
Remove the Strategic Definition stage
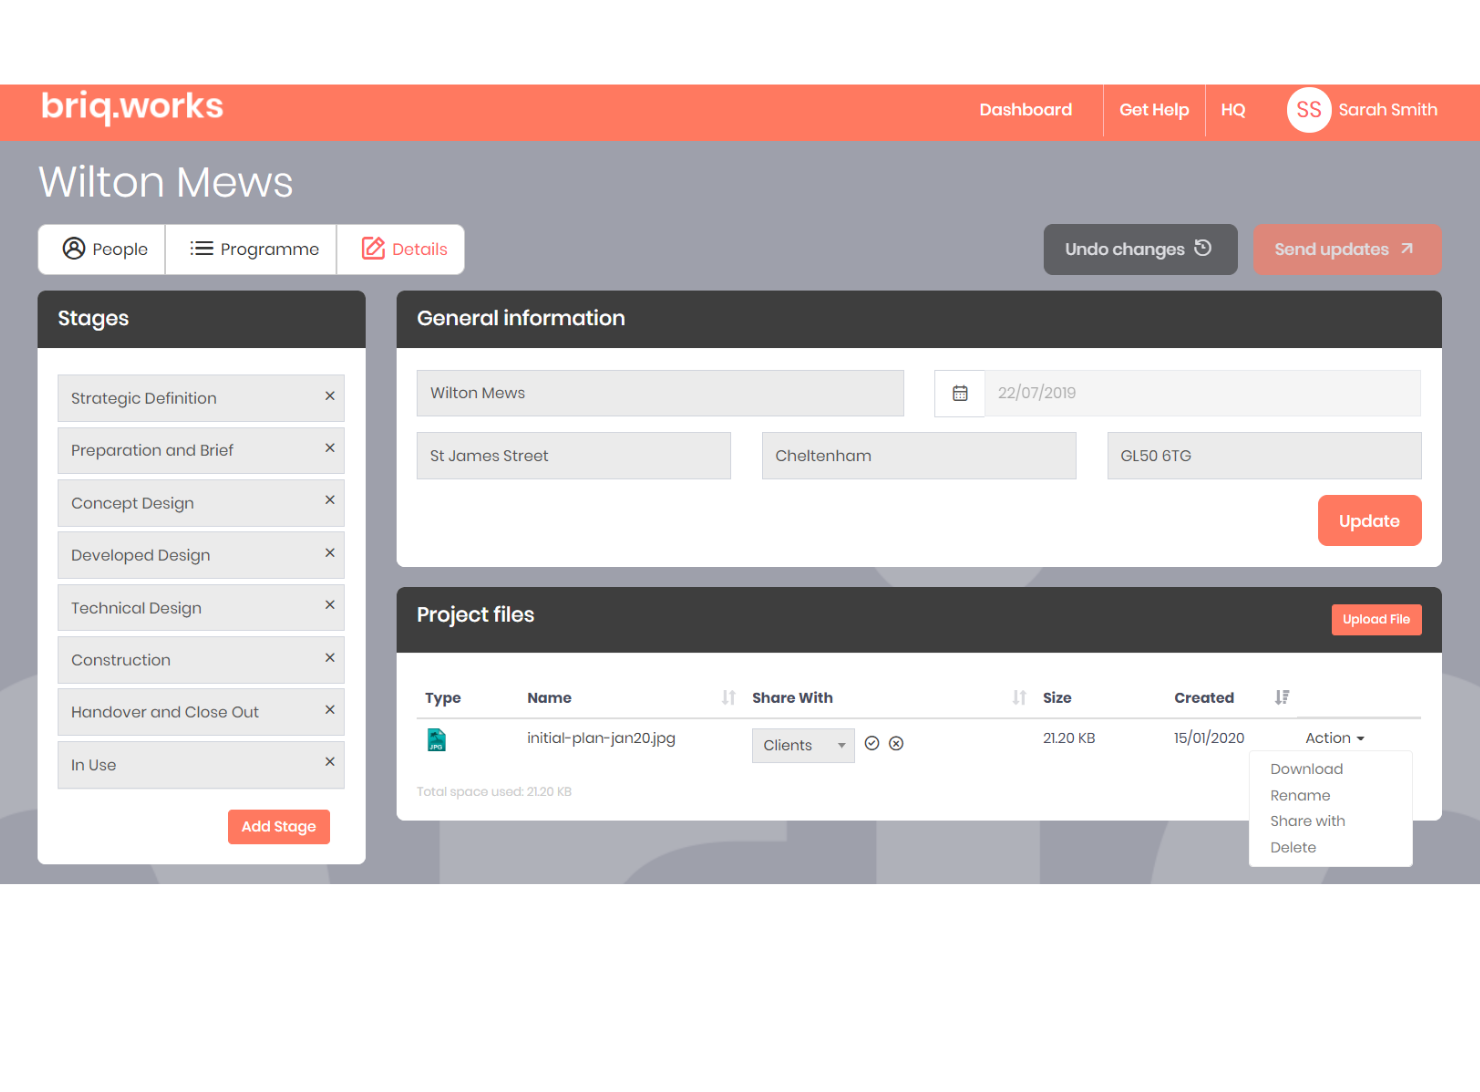point(329,396)
